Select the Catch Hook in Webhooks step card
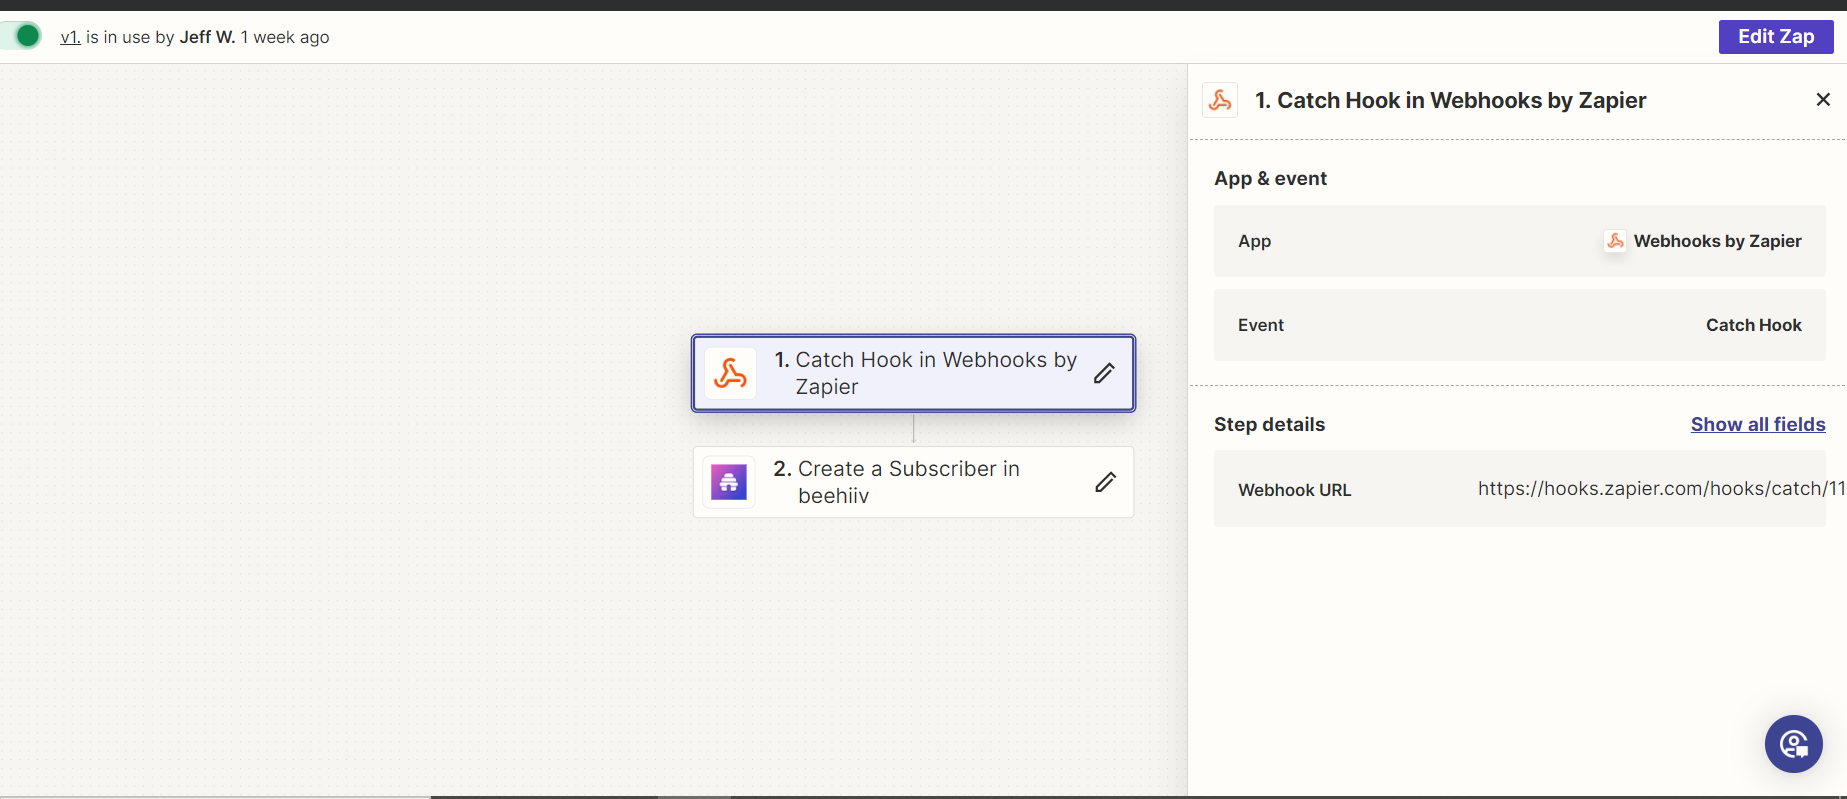This screenshot has height=799, width=1847. pyautogui.click(x=914, y=373)
